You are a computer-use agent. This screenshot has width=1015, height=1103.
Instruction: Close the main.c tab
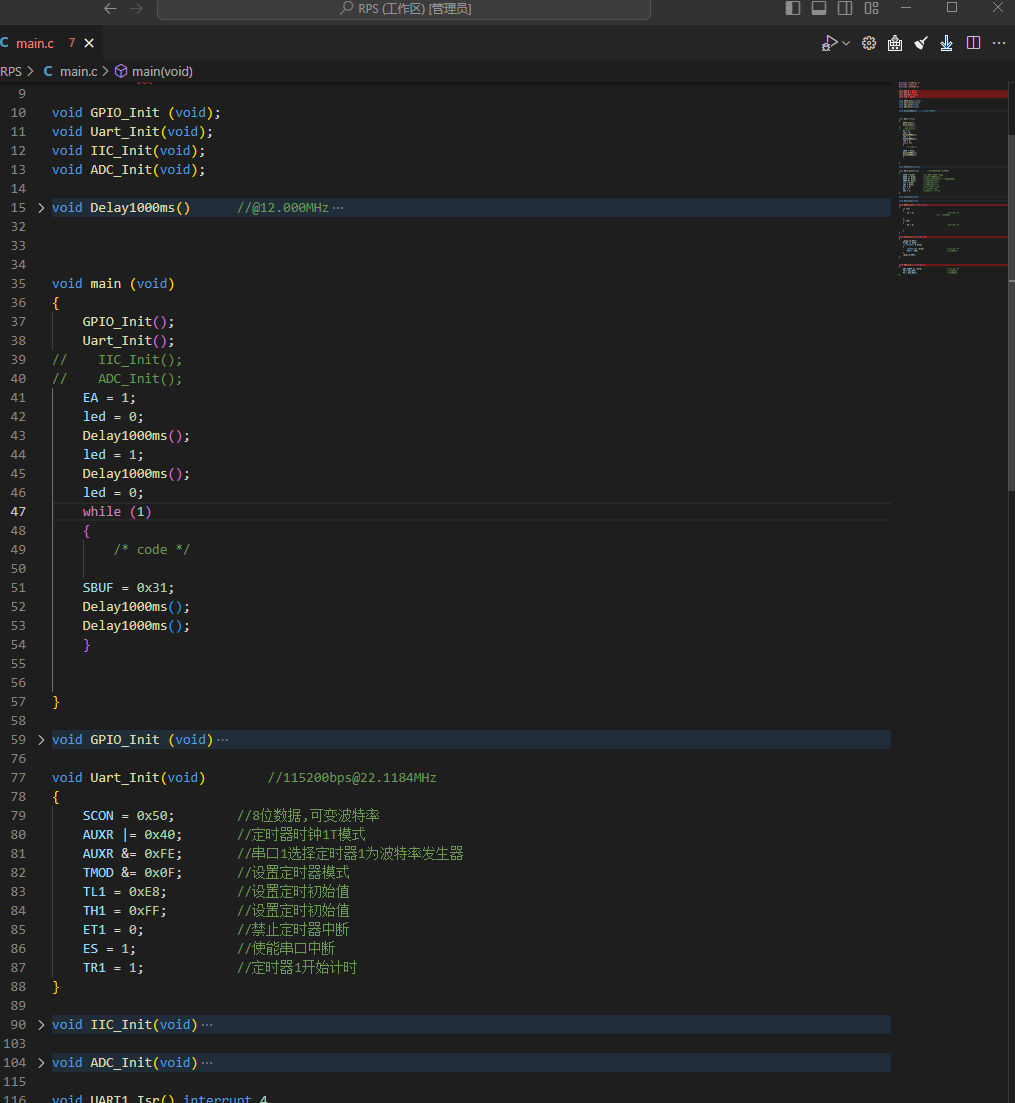[x=89, y=43]
